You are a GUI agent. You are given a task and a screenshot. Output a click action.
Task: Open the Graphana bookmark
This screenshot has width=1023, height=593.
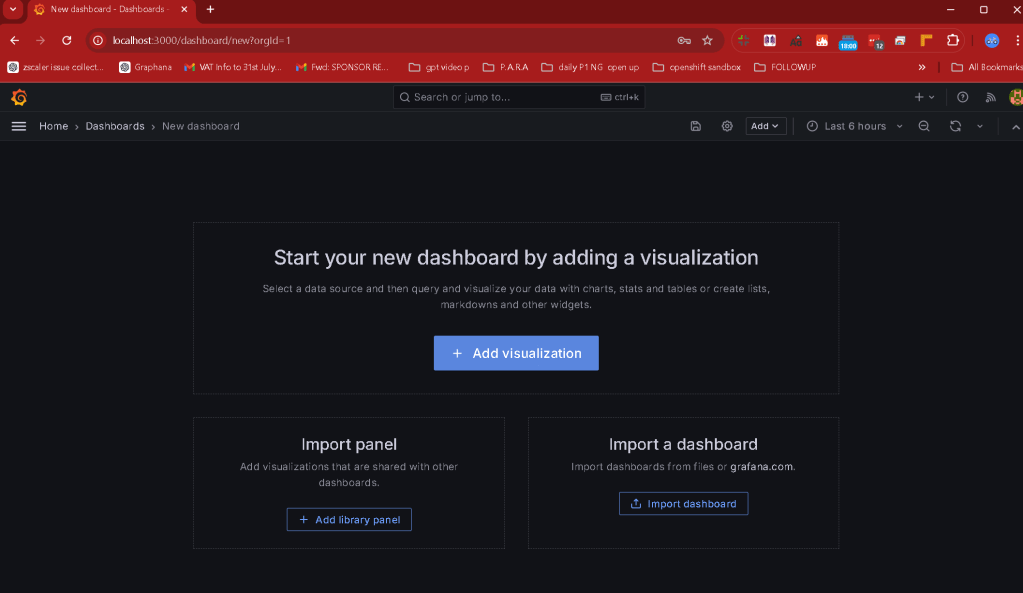pyautogui.click(x=145, y=67)
